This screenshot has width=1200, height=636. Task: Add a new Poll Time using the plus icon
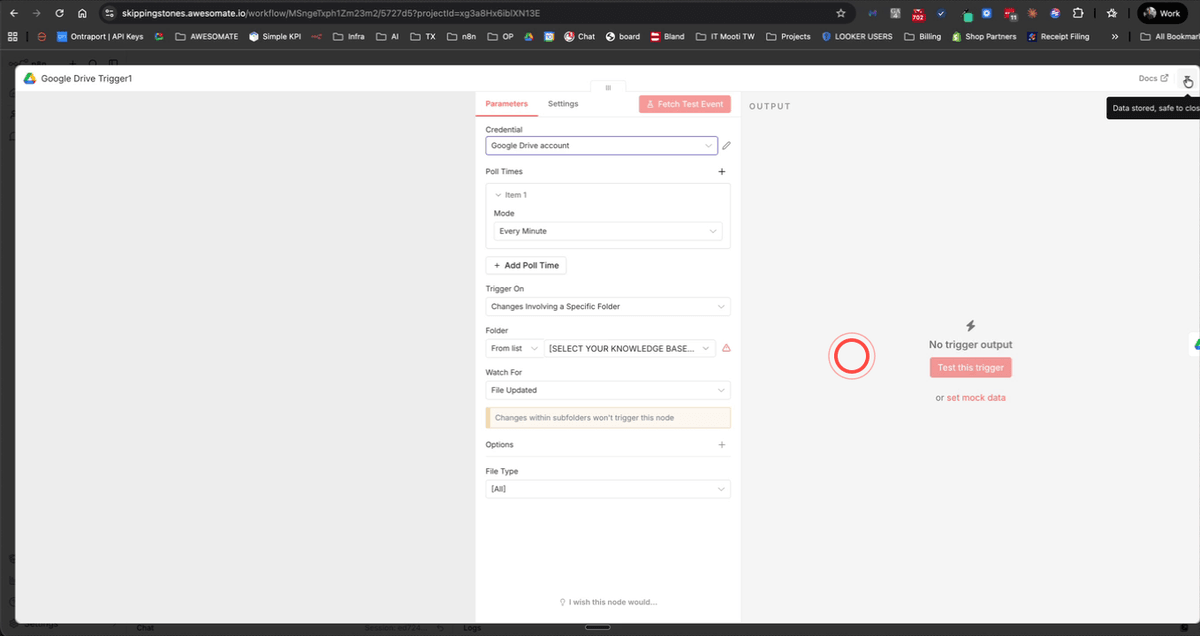click(x=722, y=171)
